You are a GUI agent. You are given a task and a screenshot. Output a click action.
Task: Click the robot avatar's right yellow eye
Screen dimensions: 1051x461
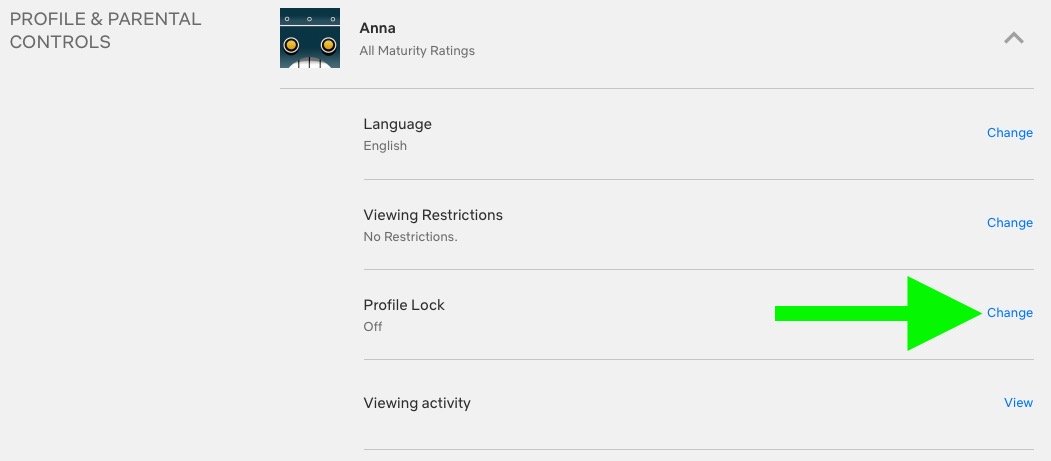pyautogui.click(x=327, y=45)
